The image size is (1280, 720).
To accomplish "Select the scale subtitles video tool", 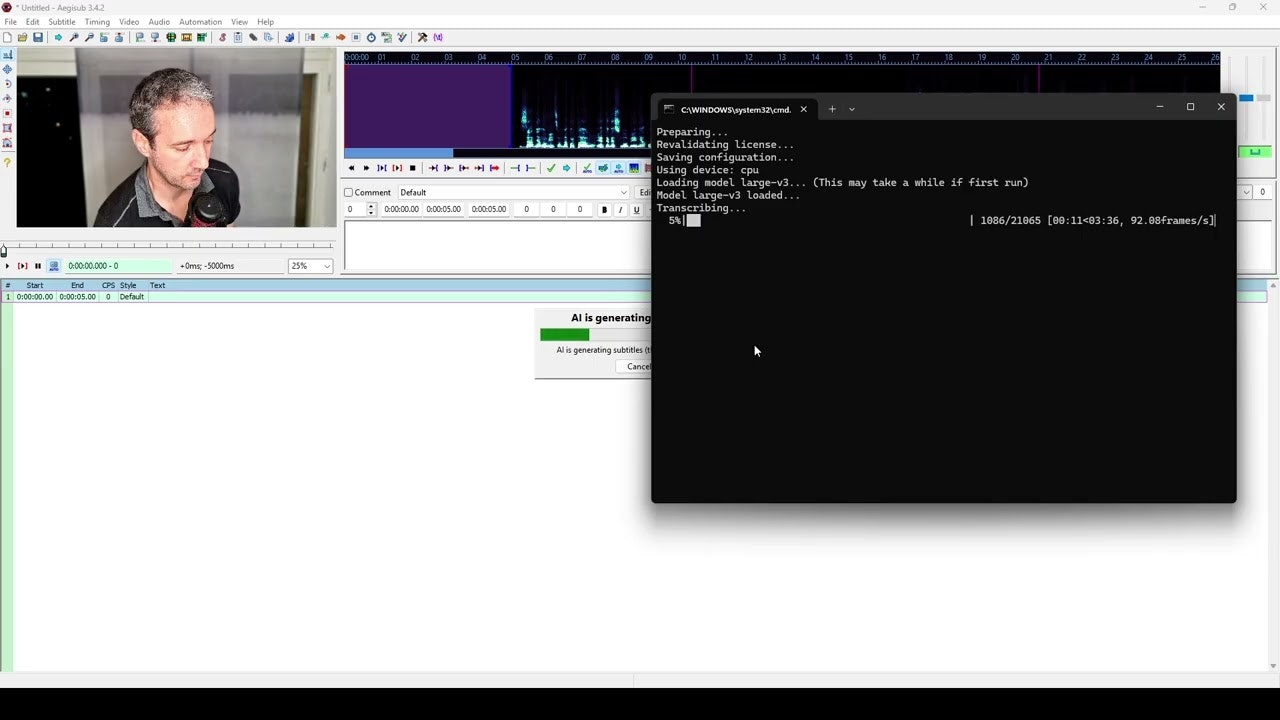I will pos(7,113).
